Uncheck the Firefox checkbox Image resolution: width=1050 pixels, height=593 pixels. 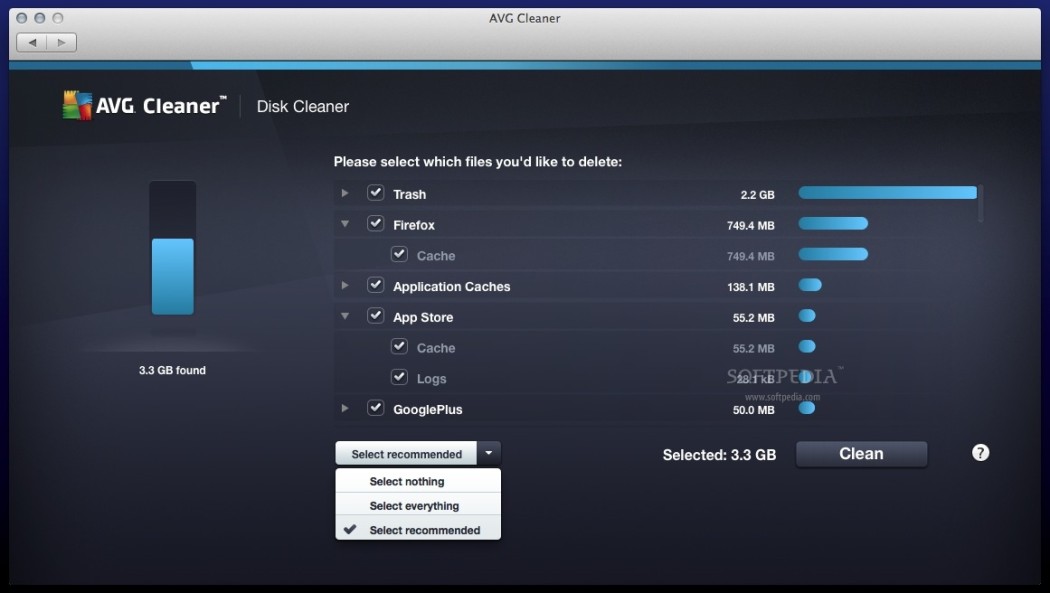tap(376, 224)
